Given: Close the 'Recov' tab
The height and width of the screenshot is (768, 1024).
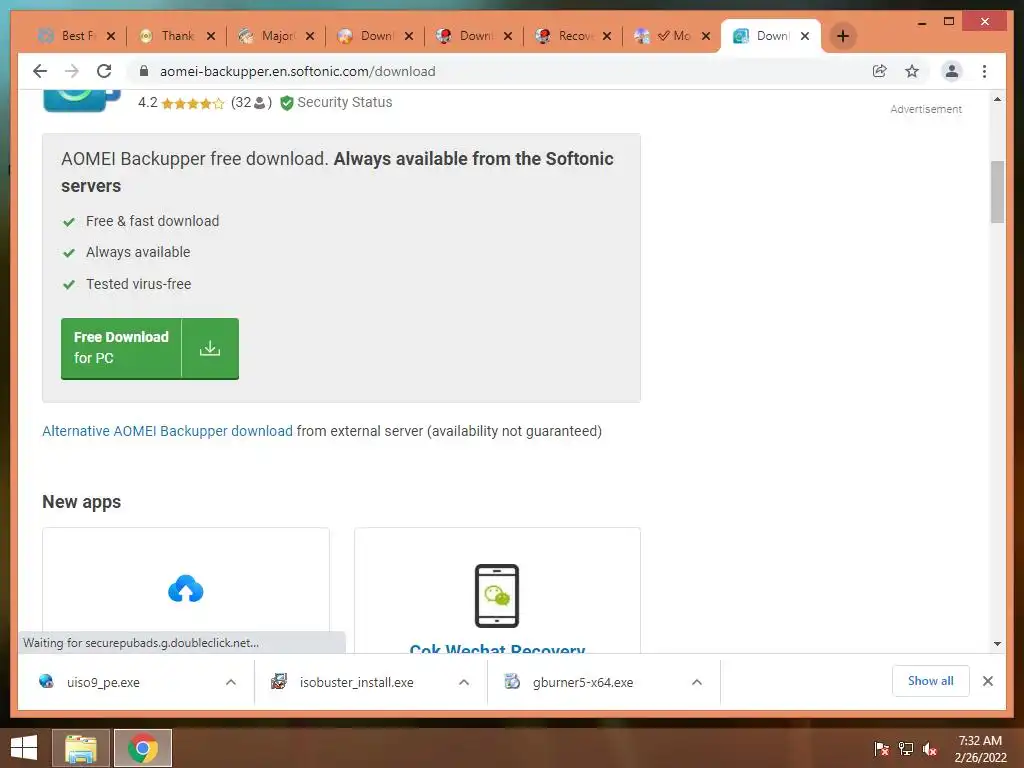Looking at the screenshot, I should coord(607,36).
